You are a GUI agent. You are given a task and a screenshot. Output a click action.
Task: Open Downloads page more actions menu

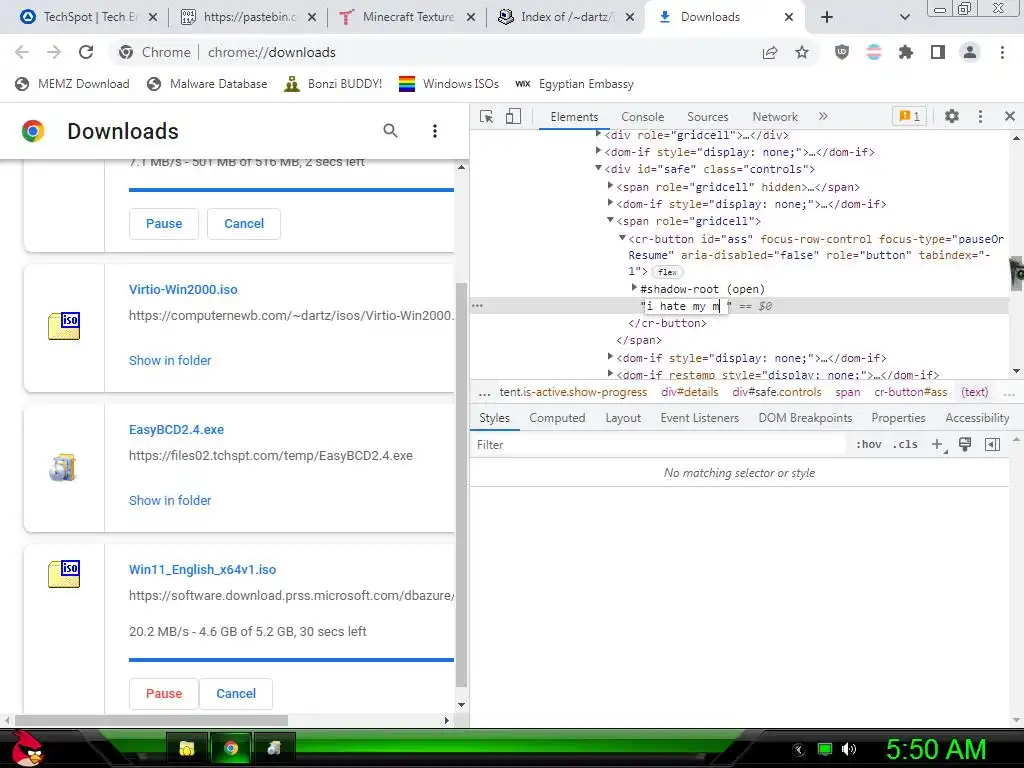click(x=435, y=131)
